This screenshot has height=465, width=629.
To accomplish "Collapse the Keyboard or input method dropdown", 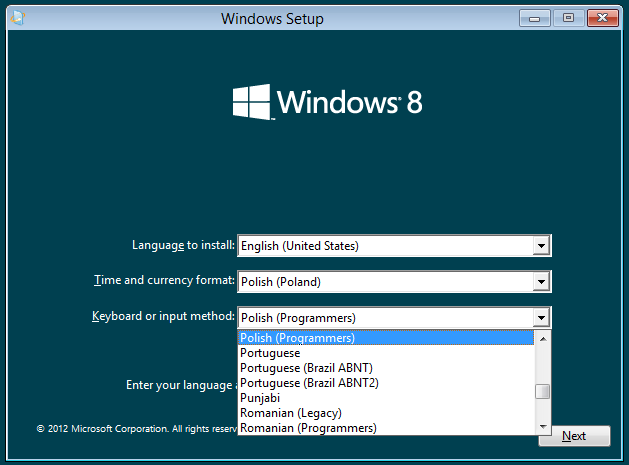I will (541, 318).
